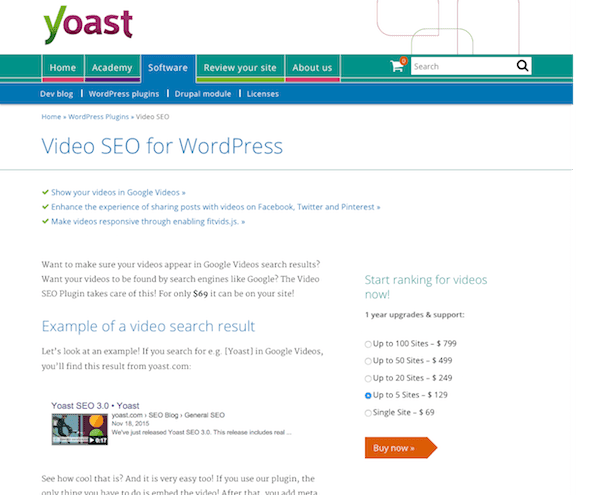Screen dimensions: 600x495
Task: Click the Nov 18, 2015 result date
Action: tap(130, 423)
